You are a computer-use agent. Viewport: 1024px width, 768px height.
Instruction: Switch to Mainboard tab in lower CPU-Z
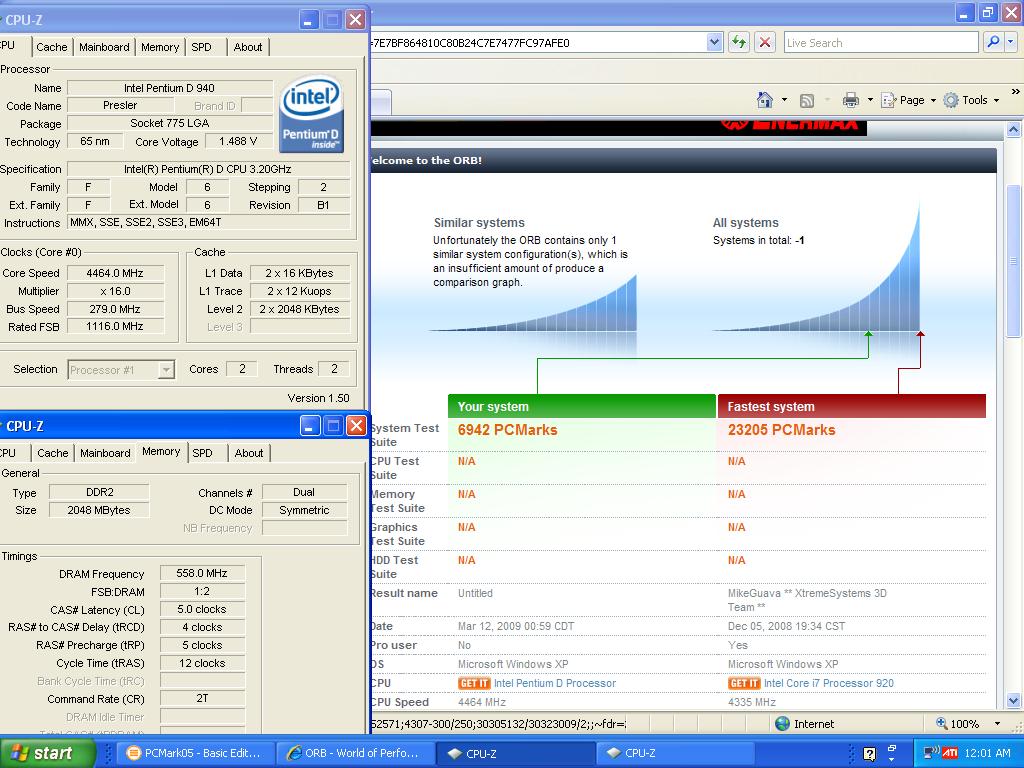pos(105,453)
